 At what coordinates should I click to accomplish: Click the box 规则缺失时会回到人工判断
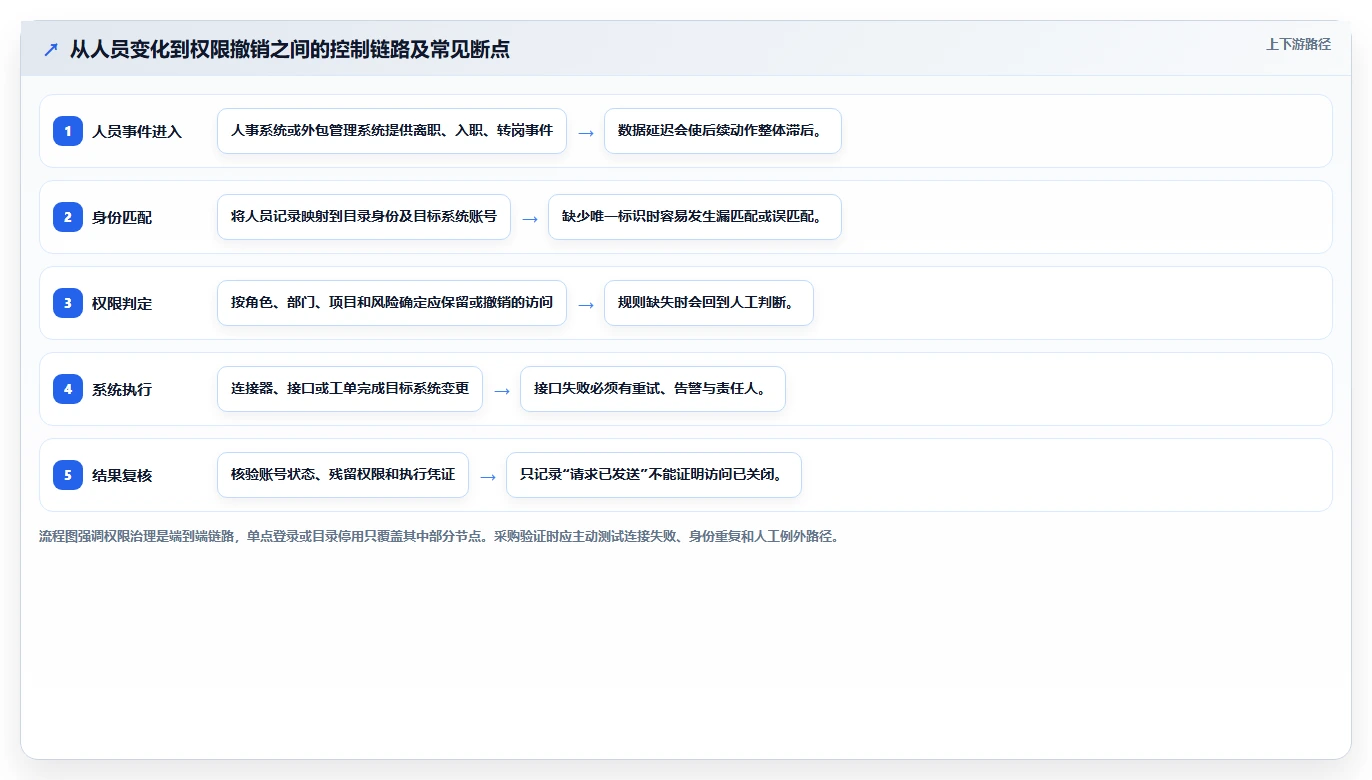click(709, 303)
